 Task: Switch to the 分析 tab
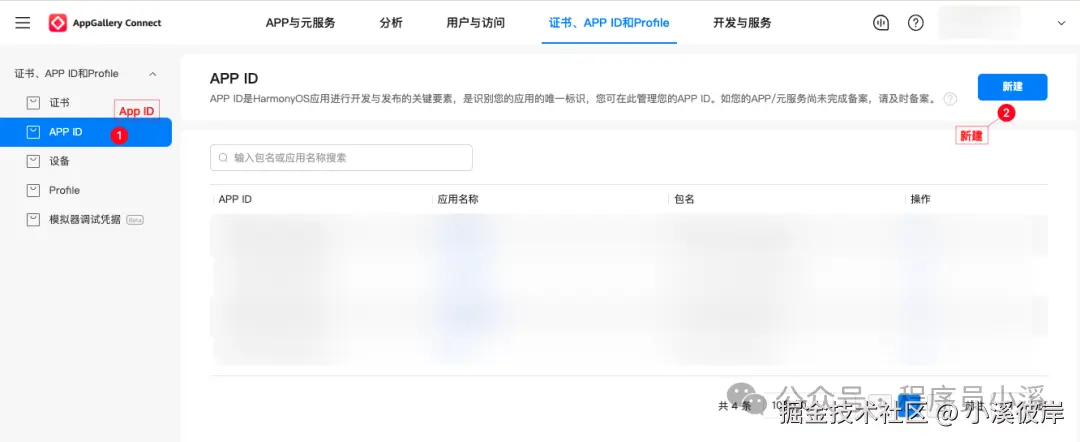pyautogui.click(x=391, y=23)
